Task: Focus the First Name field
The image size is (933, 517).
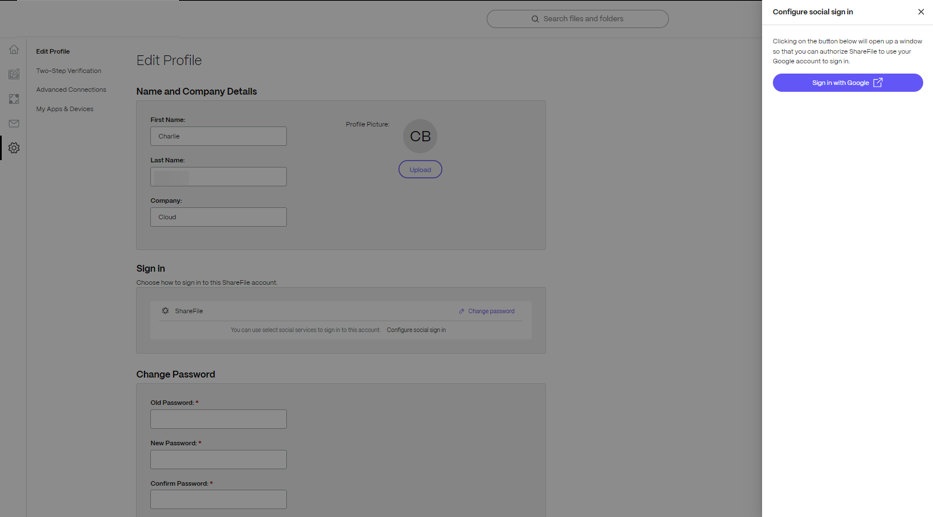Action: click(x=218, y=136)
